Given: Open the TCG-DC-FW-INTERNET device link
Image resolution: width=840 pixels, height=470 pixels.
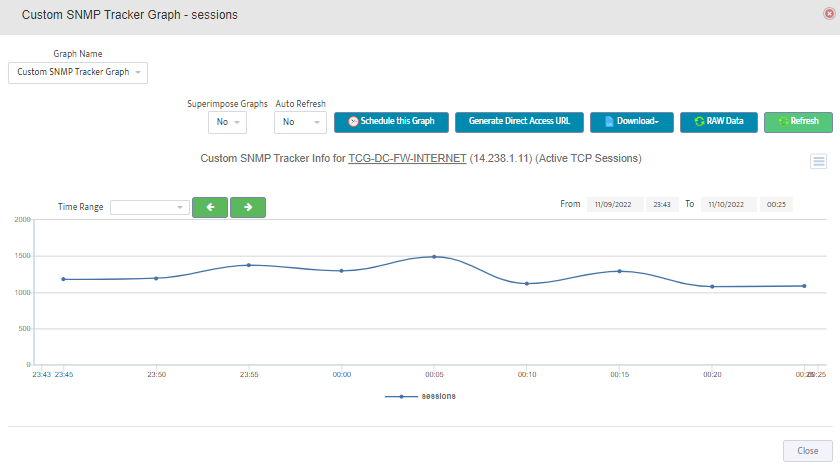Looking at the screenshot, I should tap(407, 159).
